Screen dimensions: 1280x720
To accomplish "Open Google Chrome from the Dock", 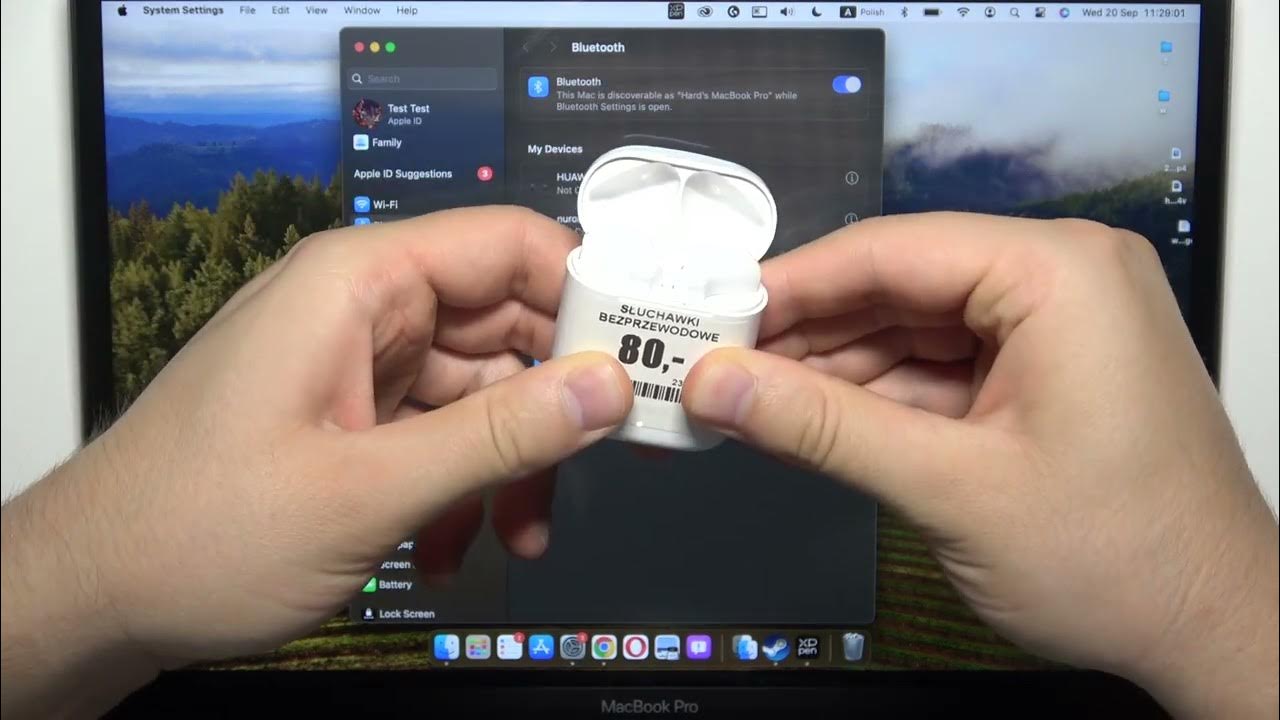I will 603,648.
